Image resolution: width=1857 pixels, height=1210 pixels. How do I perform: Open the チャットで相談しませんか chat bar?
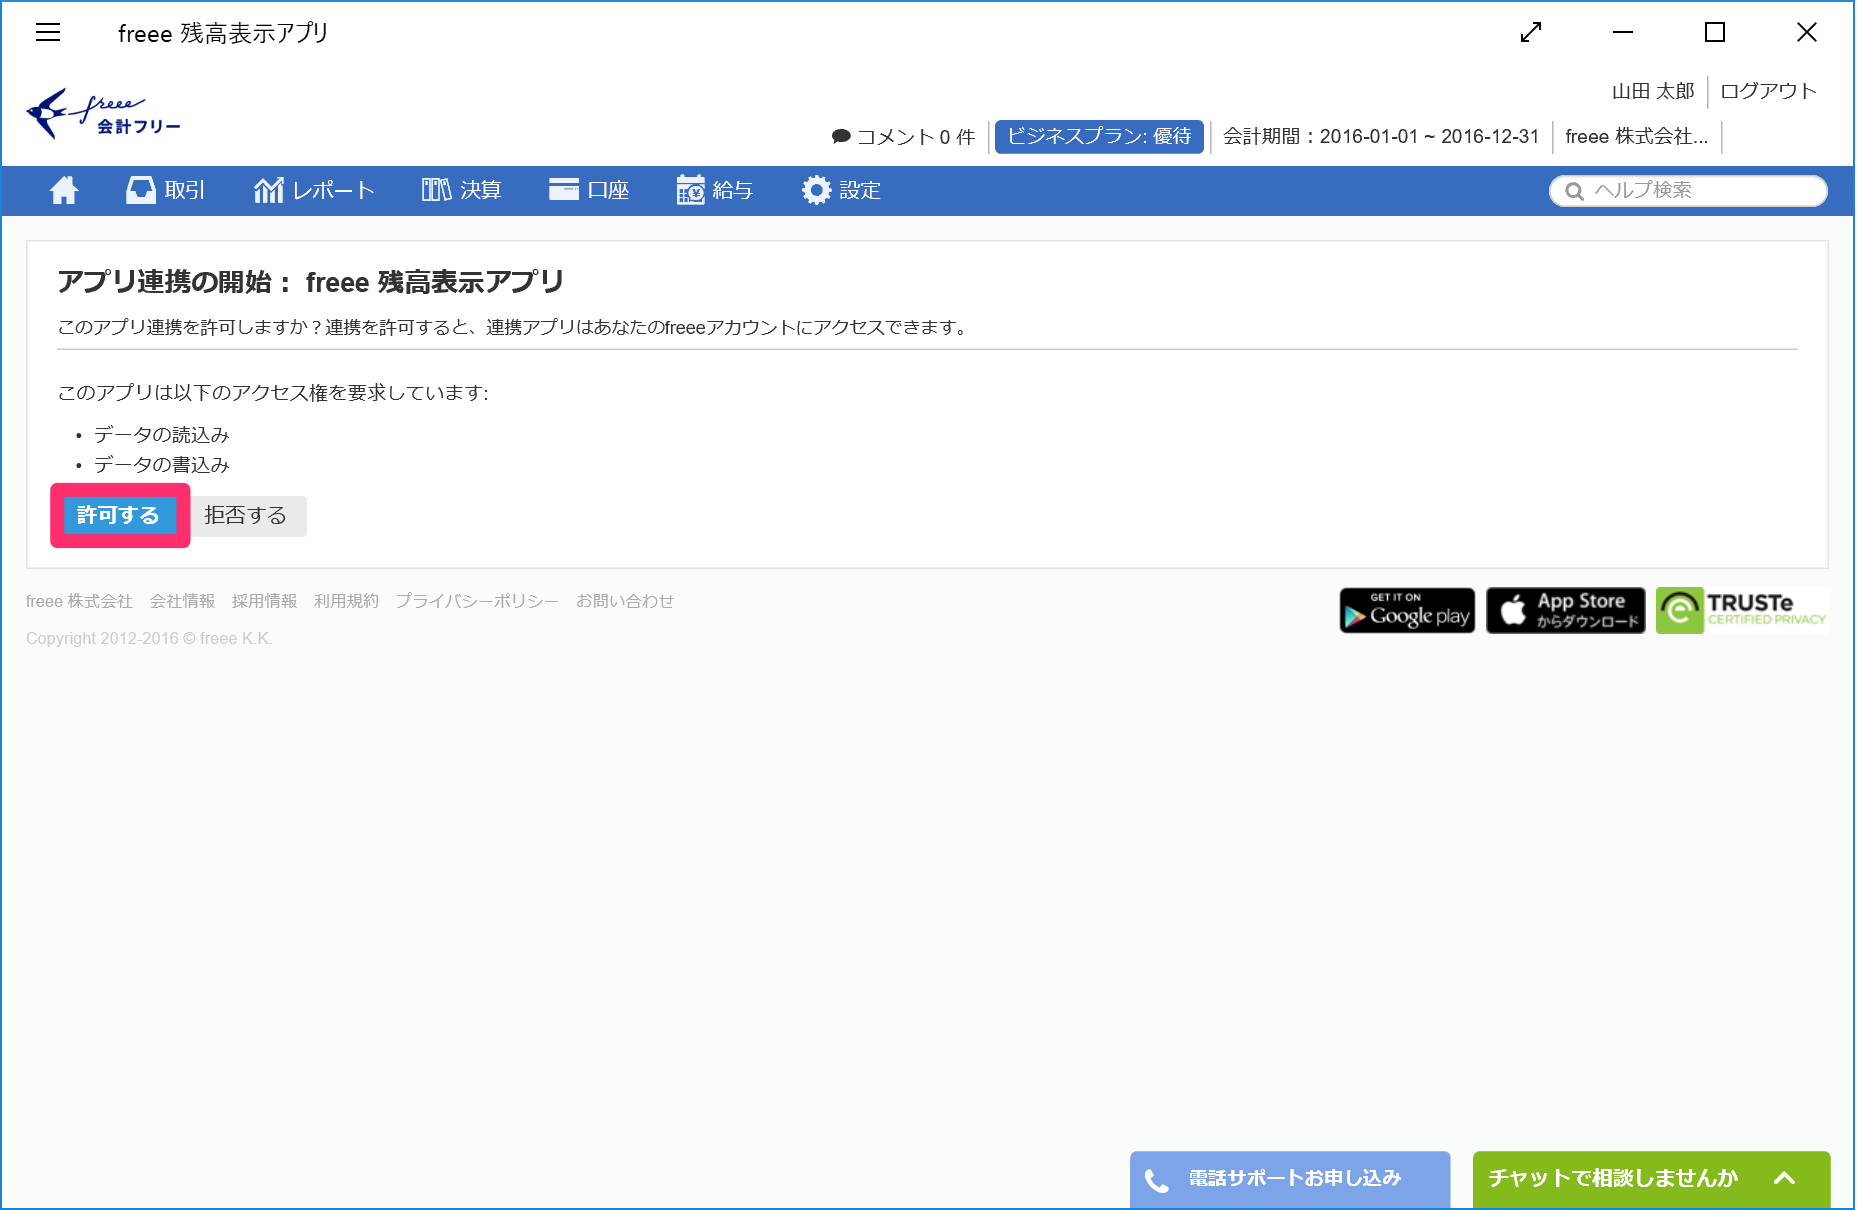click(1651, 1180)
